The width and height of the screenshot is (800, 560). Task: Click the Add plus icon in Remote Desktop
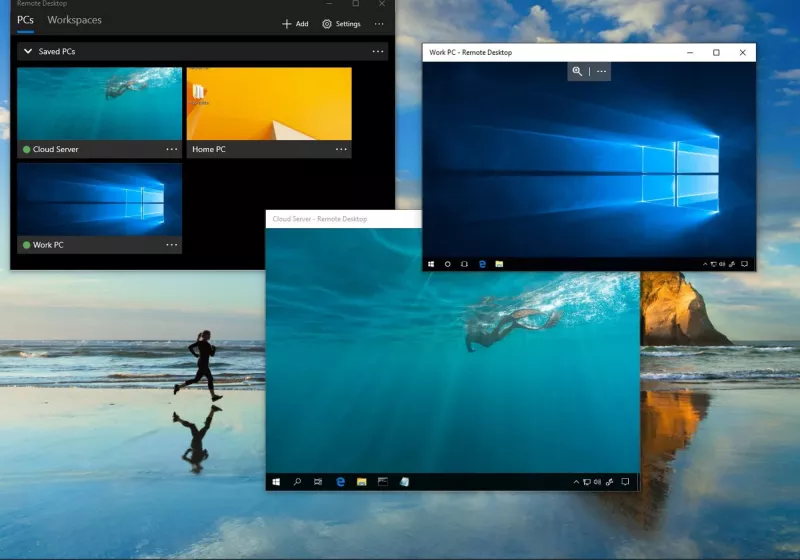287,24
